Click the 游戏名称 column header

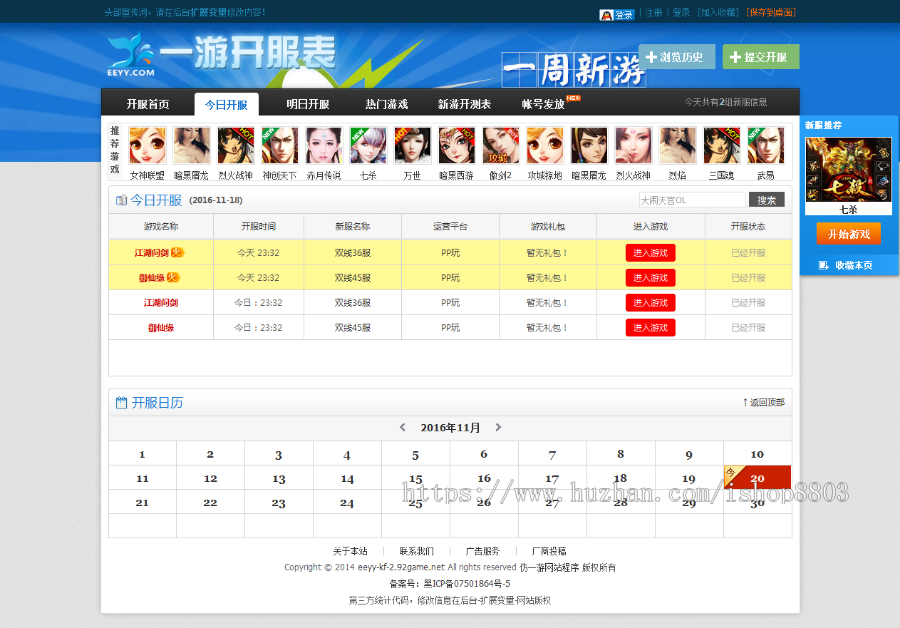(161, 226)
